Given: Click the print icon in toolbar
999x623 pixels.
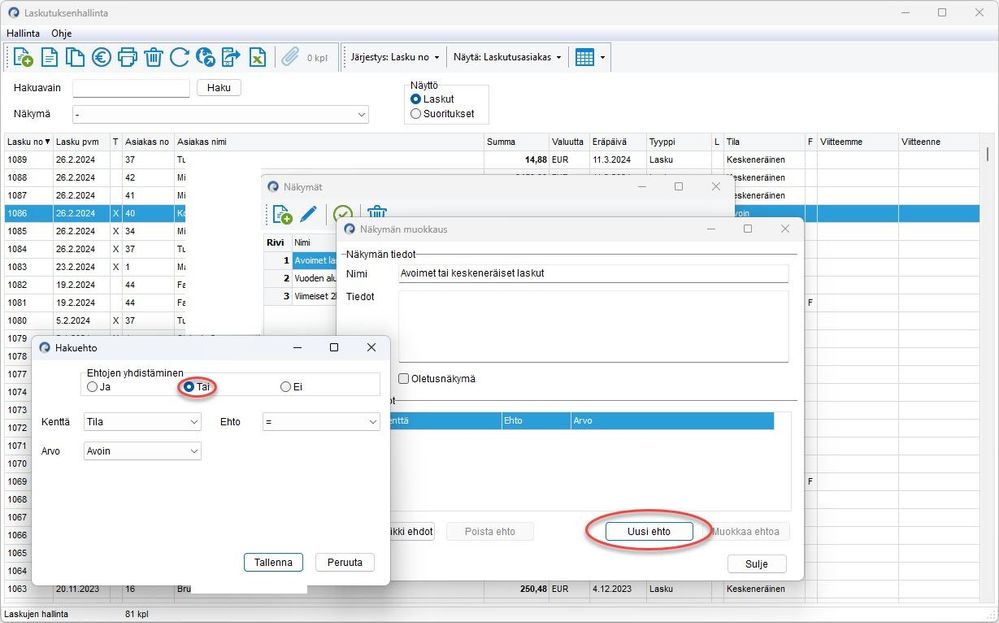Looking at the screenshot, I should pos(127,57).
